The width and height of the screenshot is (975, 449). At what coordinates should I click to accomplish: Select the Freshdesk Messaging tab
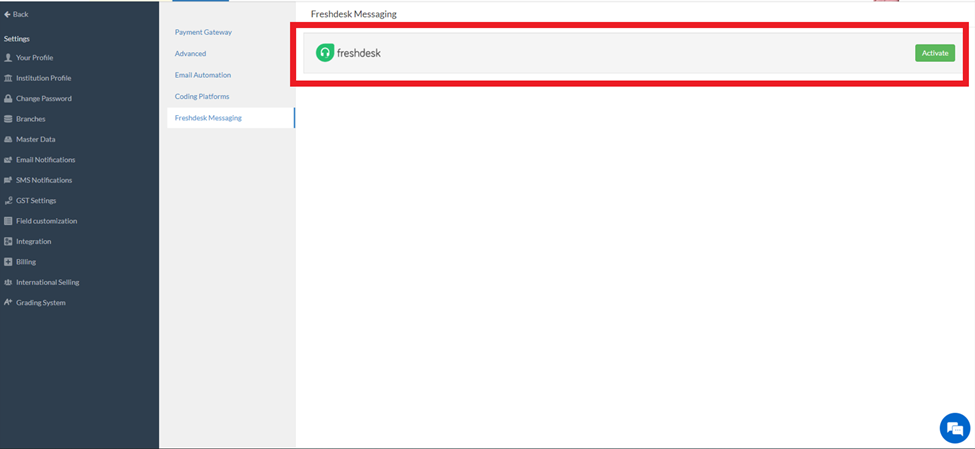click(x=231, y=118)
